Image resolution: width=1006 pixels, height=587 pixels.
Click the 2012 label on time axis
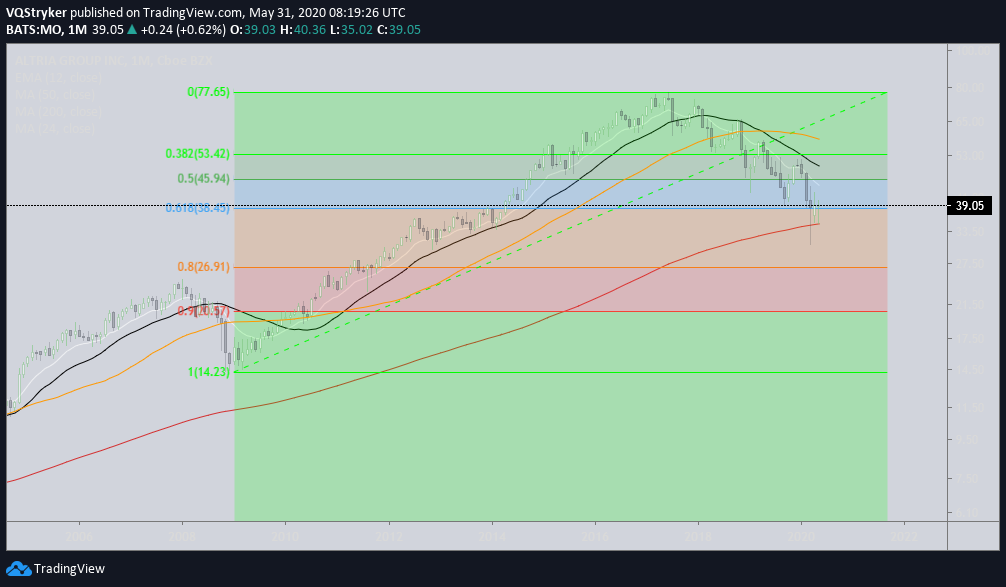click(x=389, y=536)
